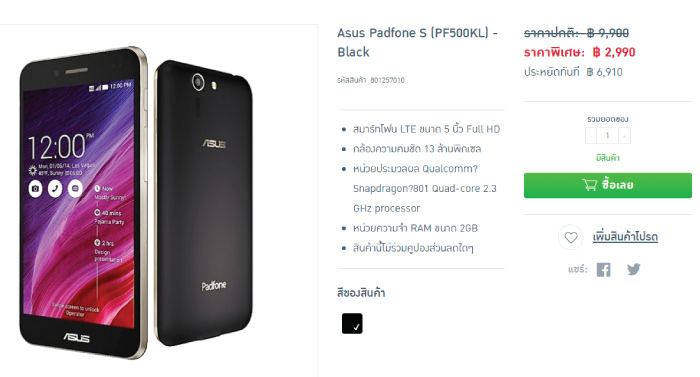Screen dimensions: 700x377
Task: Click the front-view phone product image
Action: pos(83,202)
